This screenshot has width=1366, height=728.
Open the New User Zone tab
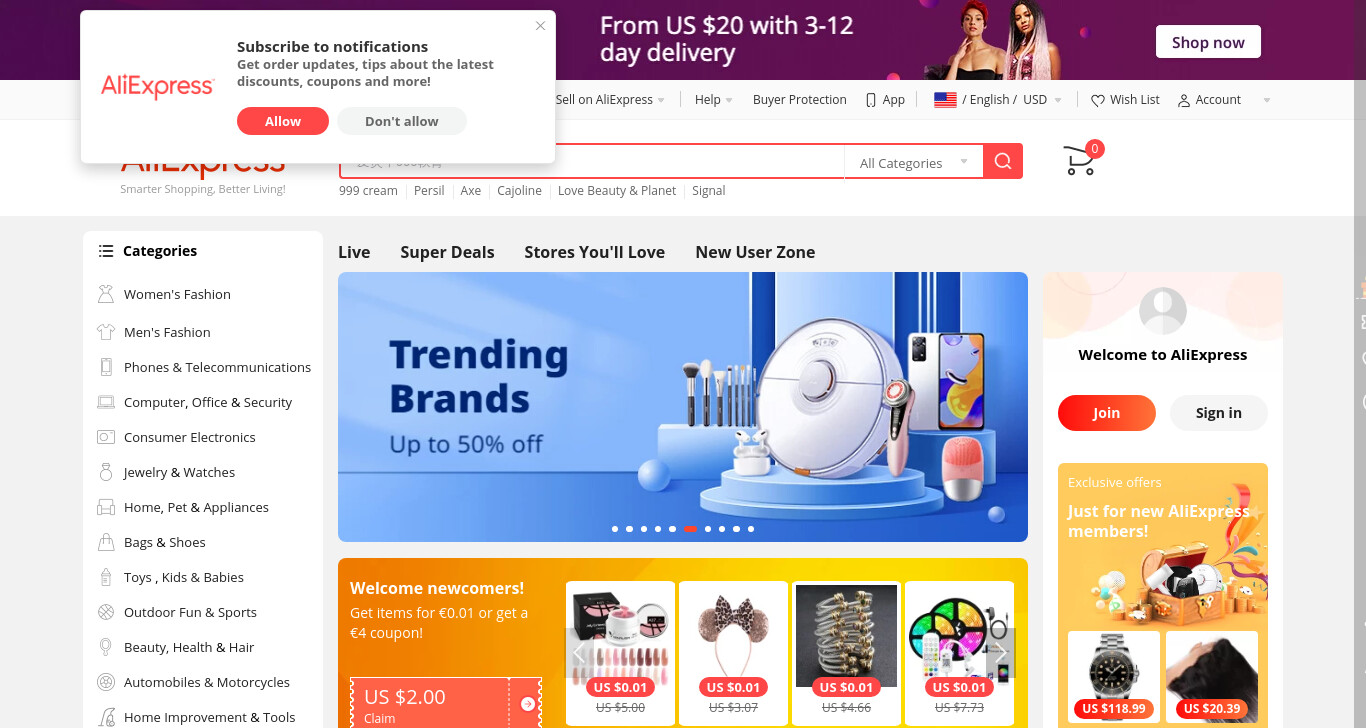tap(755, 252)
